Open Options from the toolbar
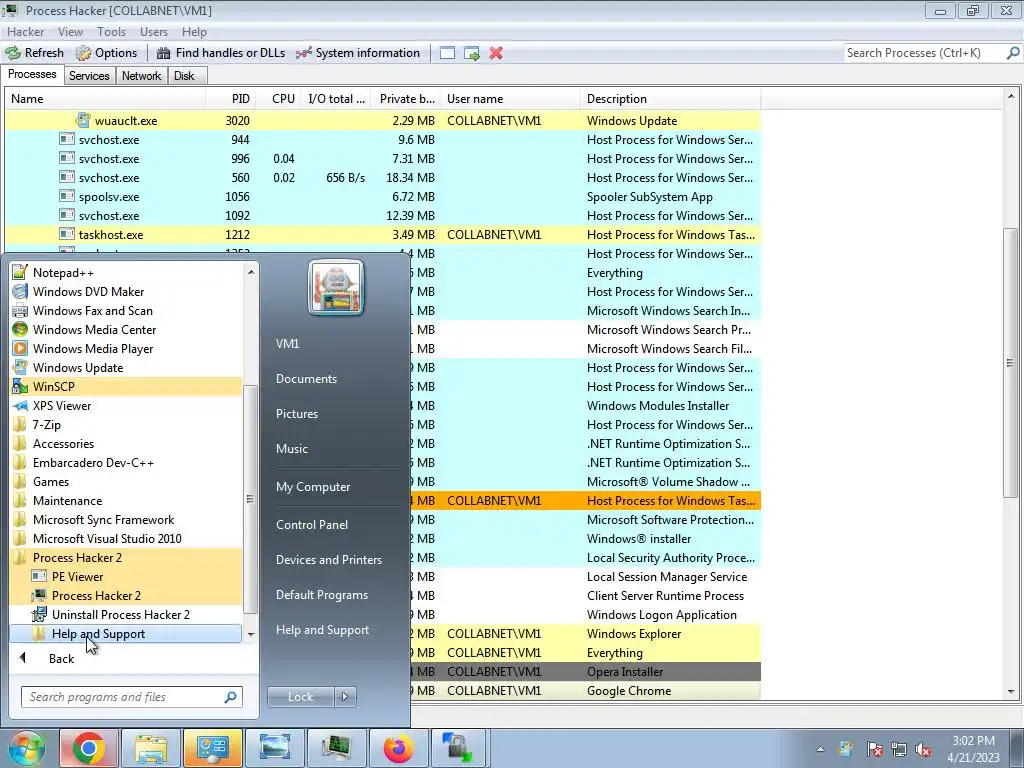 pyautogui.click(x=106, y=53)
